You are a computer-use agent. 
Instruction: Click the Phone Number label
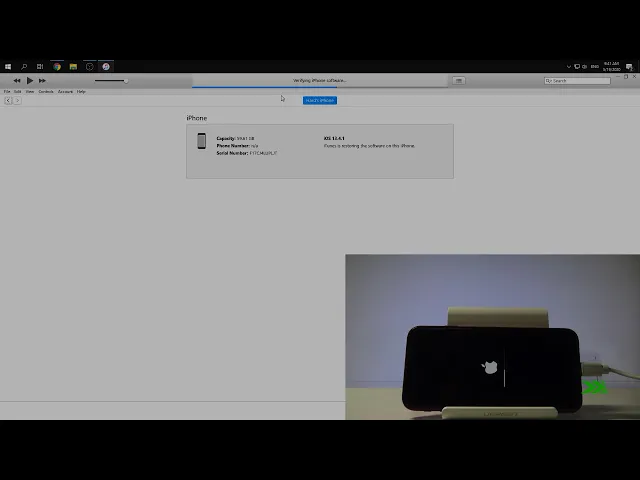[x=233, y=146]
